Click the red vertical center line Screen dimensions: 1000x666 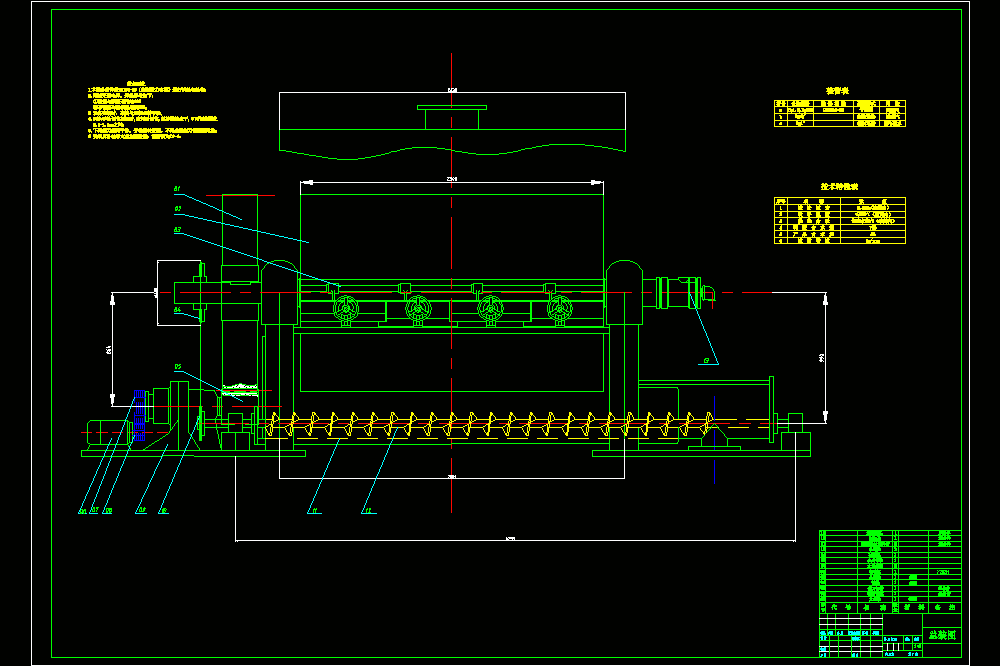pos(452,283)
